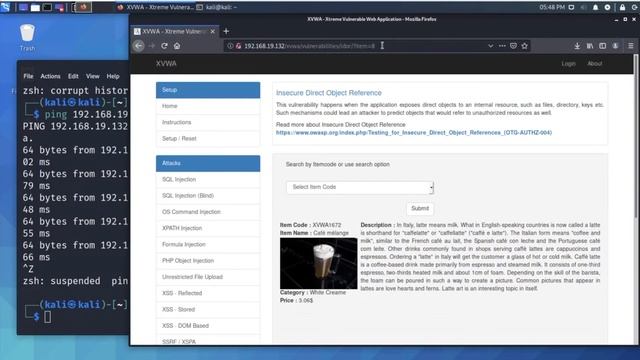Click the Café mélange coffee image
This screenshot has width=640, height=360.
318,263
